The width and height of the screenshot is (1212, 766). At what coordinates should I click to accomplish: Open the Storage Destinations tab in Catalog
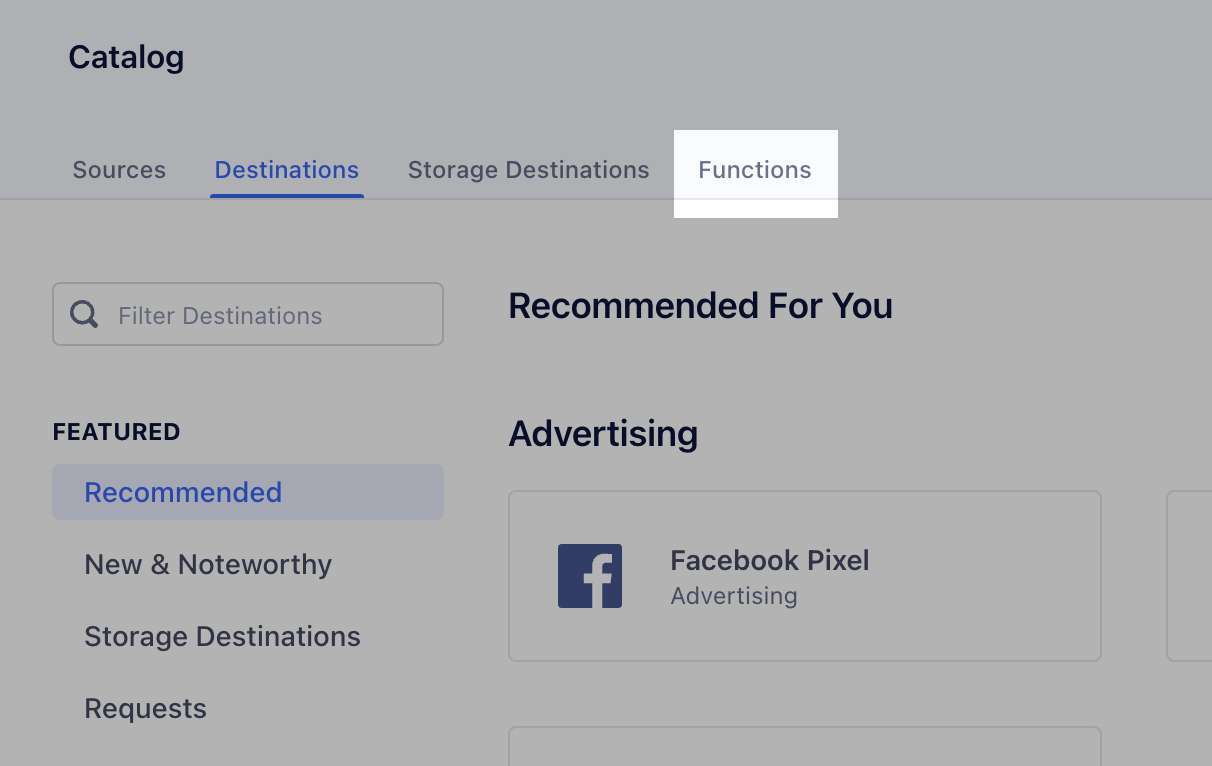pos(529,170)
